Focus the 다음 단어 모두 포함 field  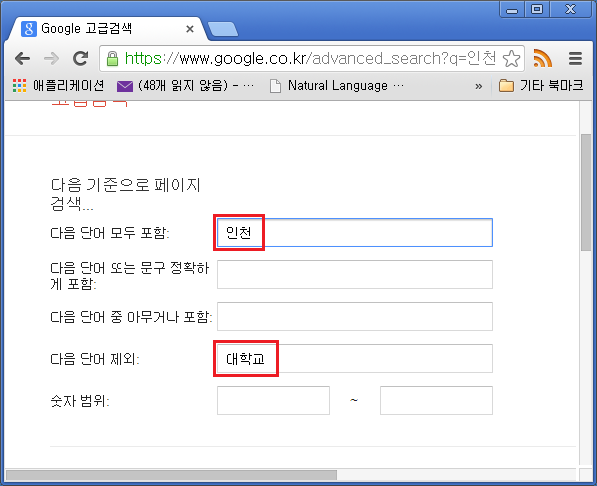354,232
